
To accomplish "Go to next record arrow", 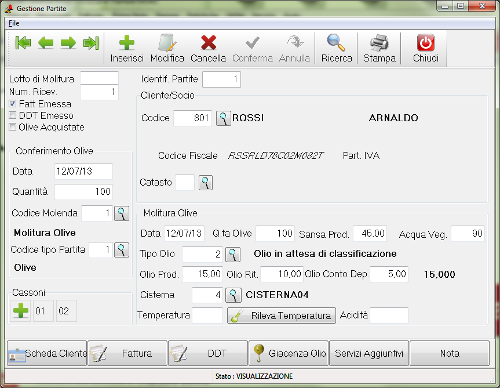I will point(68,43).
